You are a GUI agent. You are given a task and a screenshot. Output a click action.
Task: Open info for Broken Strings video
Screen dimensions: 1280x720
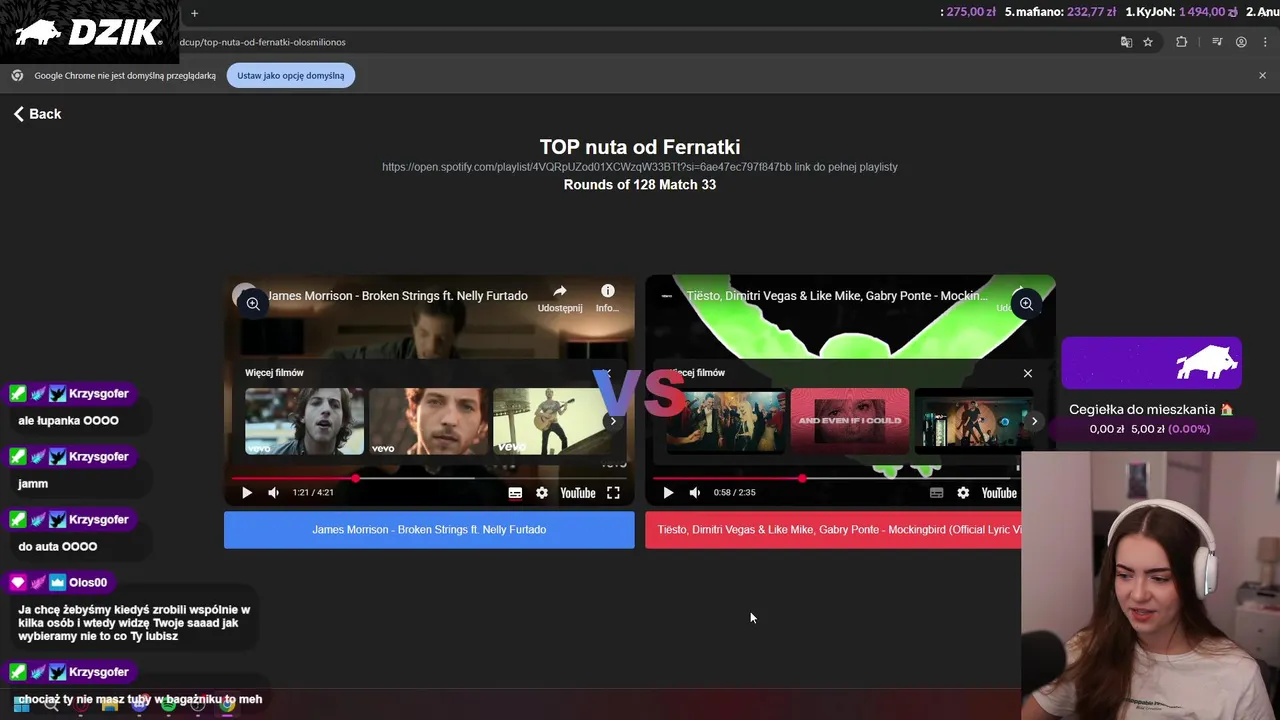coord(607,297)
